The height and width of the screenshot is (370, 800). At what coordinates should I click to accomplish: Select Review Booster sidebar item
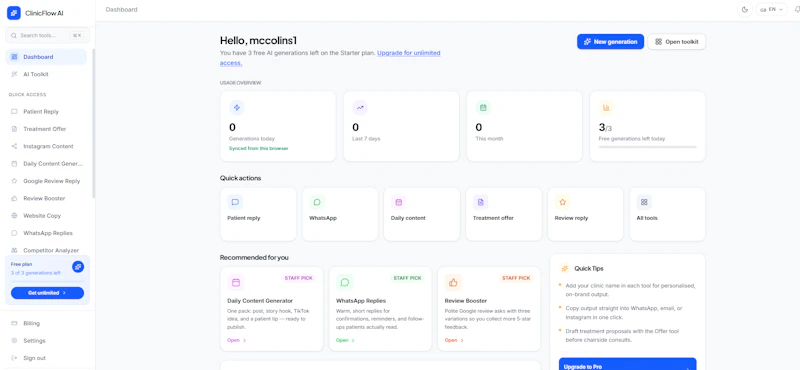click(46, 198)
